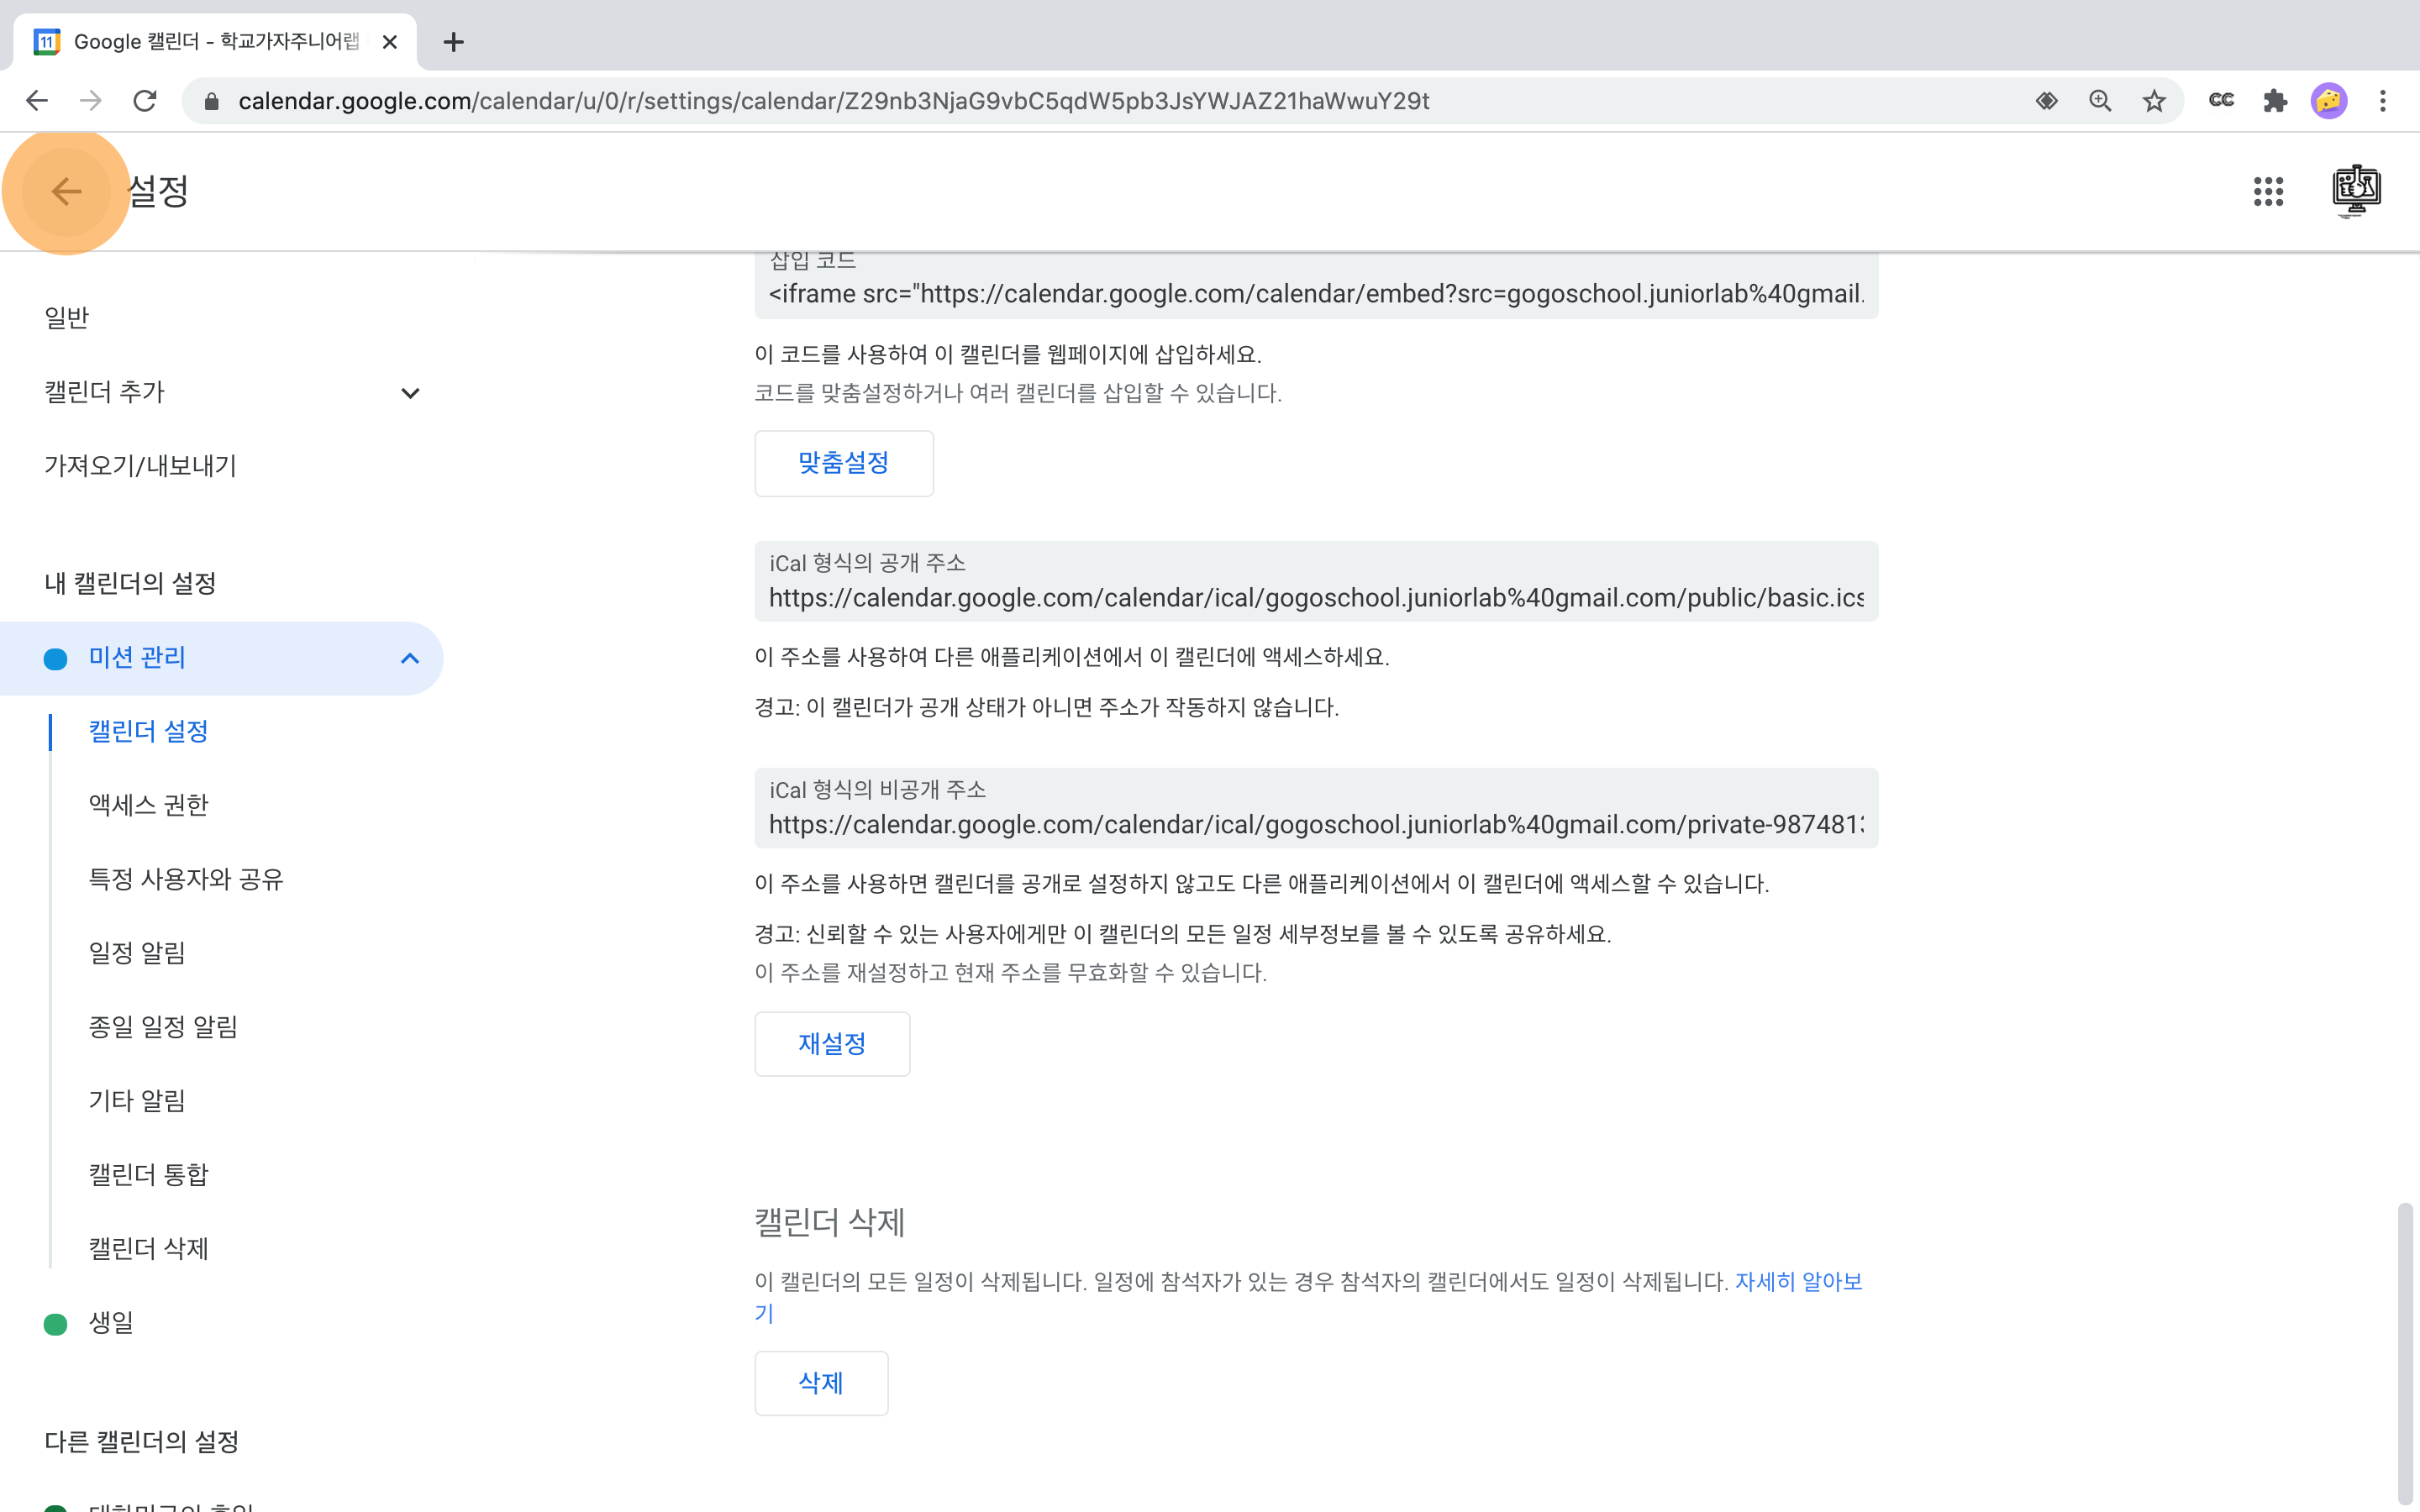Reload the page

[x=145, y=101]
